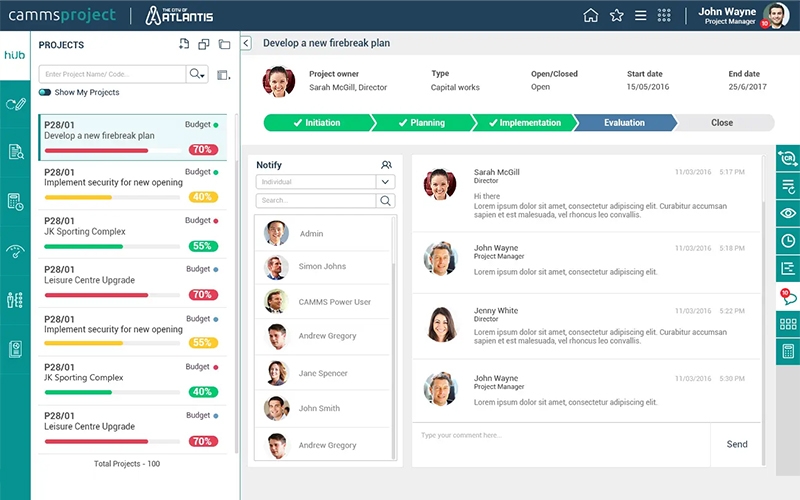Click the duplicate windows icon in Projects header
Viewport: 800px width, 500px height.
point(204,44)
